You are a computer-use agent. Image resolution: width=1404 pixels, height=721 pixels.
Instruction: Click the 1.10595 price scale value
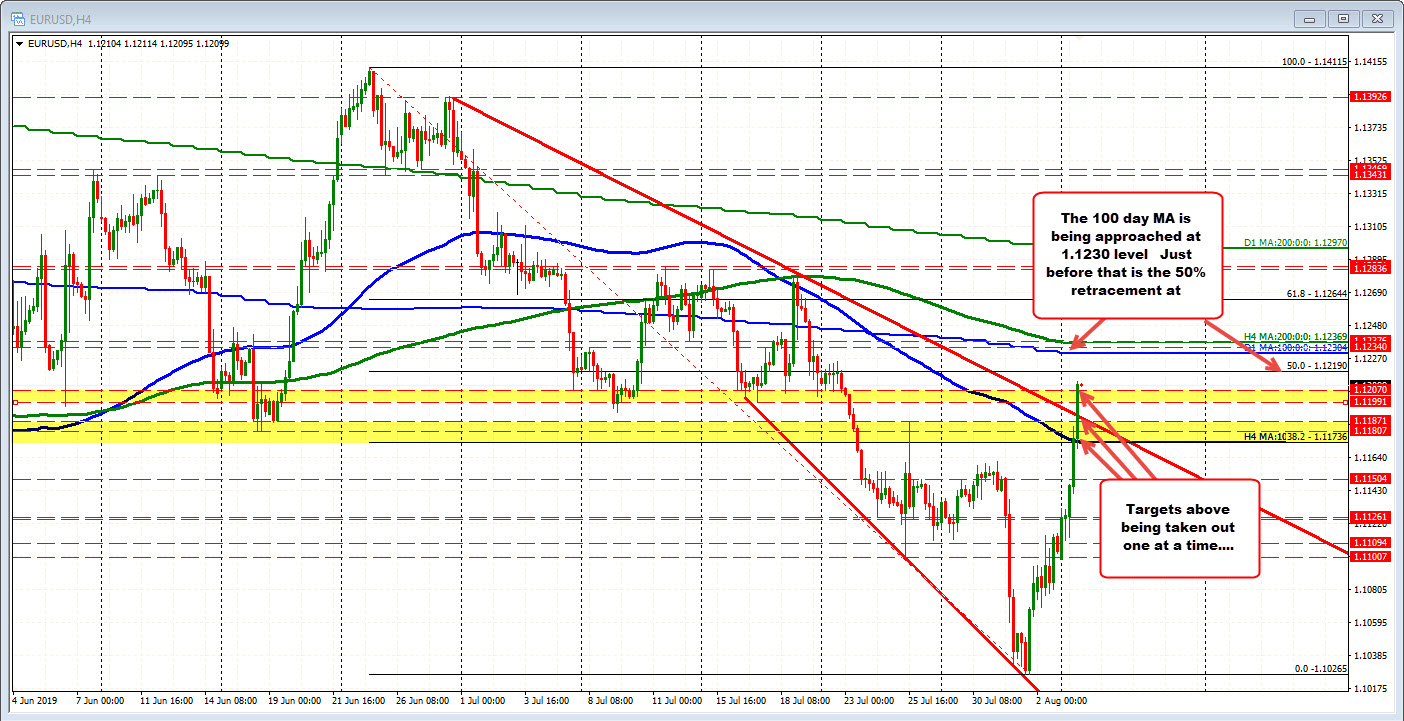(x=1369, y=622)
